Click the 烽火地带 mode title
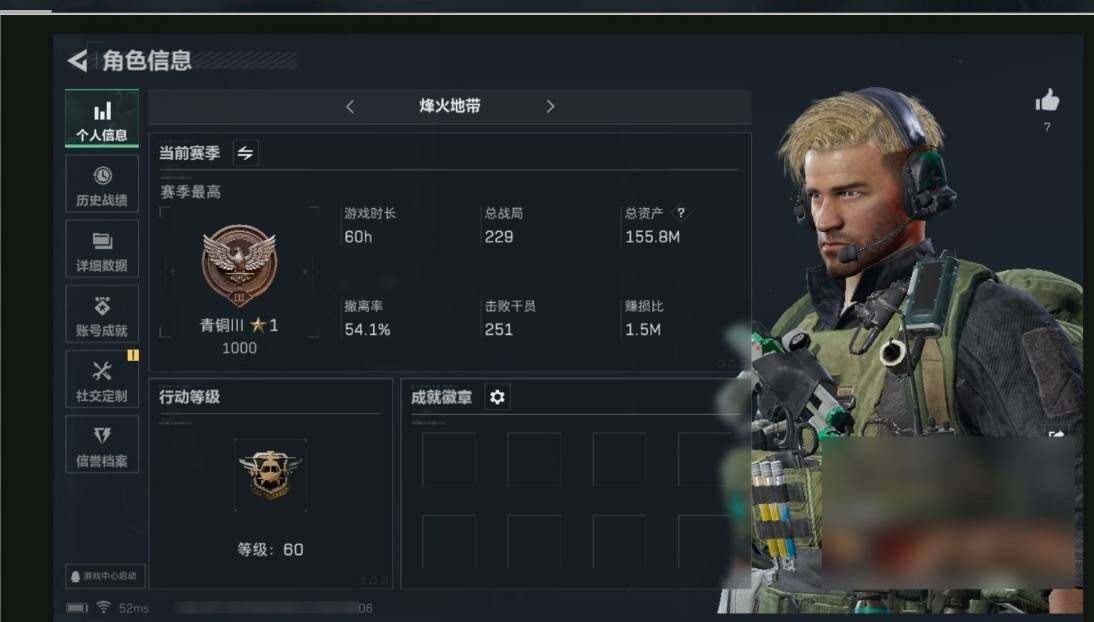Image resolution: width=1094 pixels, height=622 pixels. [x=450, y=106]
